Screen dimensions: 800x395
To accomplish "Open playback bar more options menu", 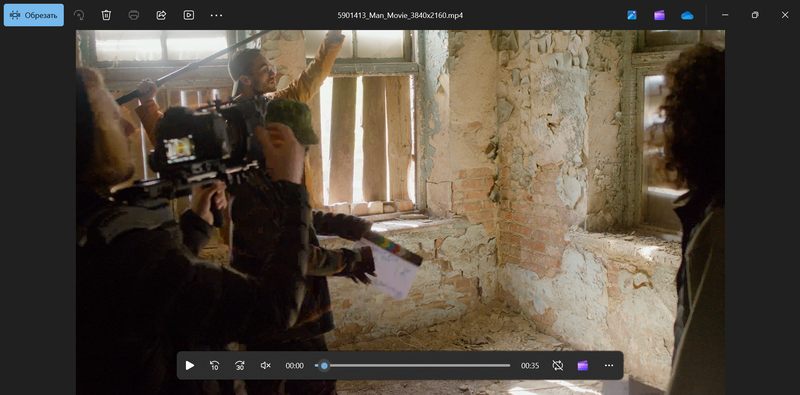I will pos(609,365).
